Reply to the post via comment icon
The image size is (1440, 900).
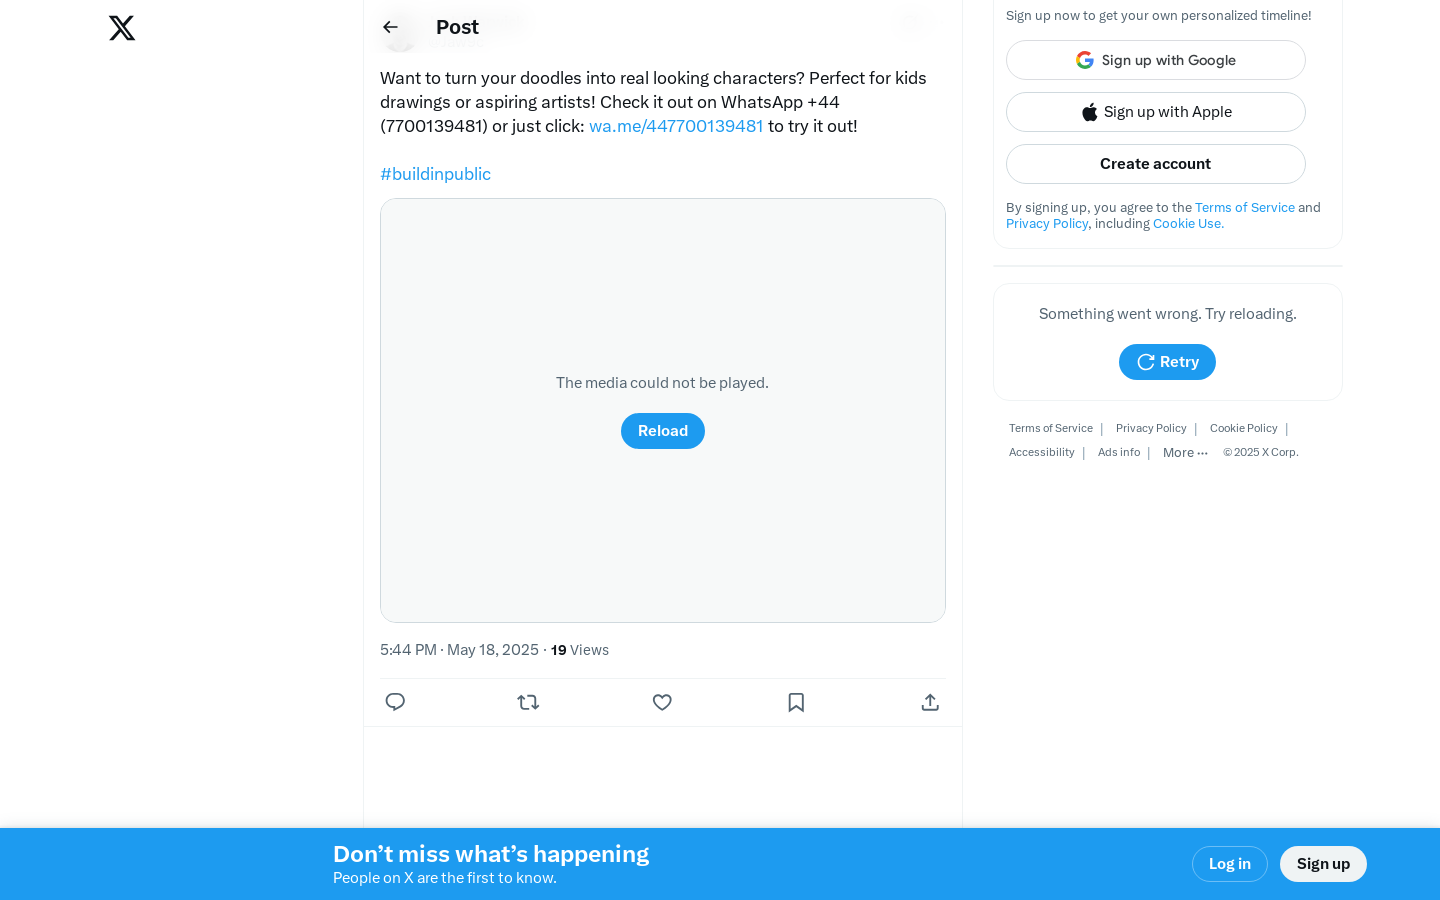coord(395,702)
